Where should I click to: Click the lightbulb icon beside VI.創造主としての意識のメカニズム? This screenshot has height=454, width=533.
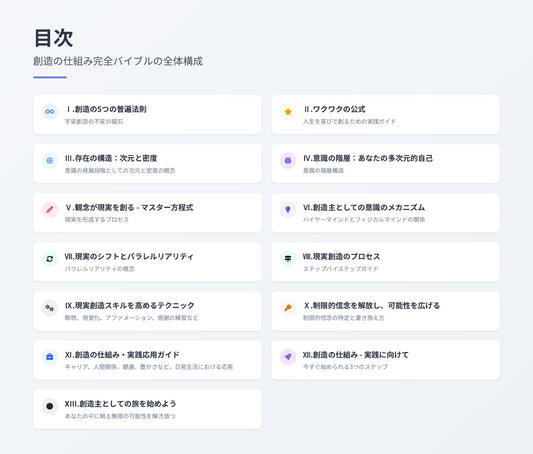pyautogui.click(x=288, y=210)
